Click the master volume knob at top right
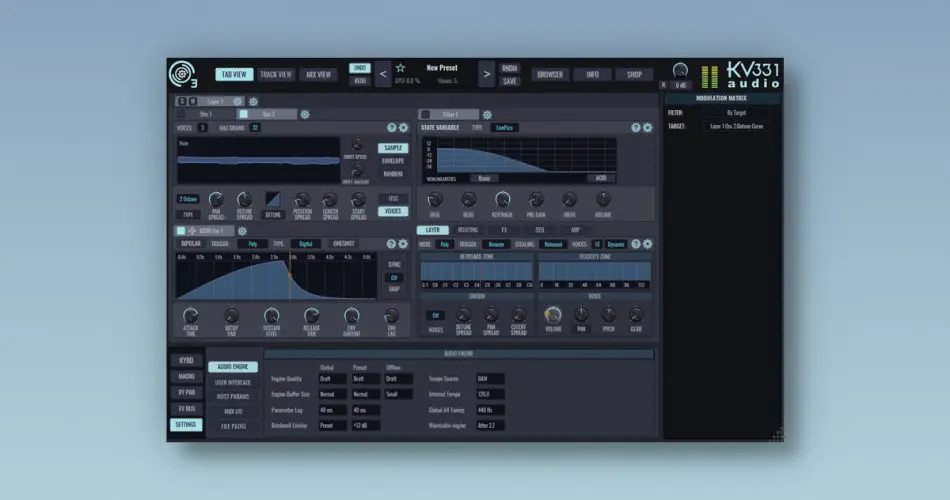Viewport: 950px width, 500px height. tap(680, 70)
